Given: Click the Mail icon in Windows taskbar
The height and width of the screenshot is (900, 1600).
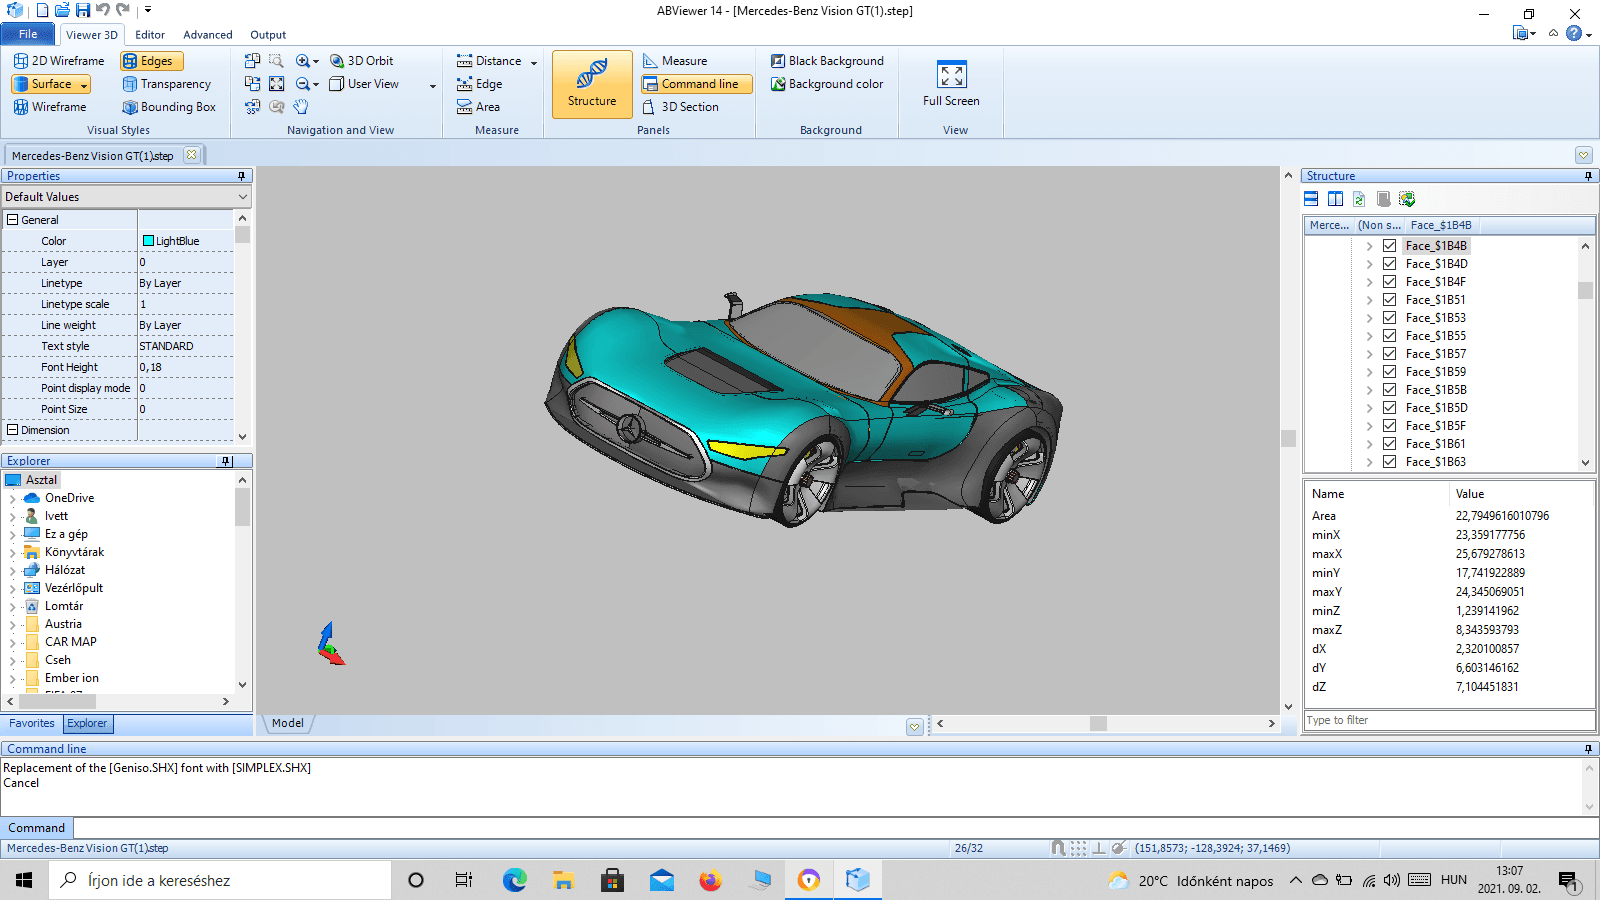Looking at the screenshot, I should point(662,880).
